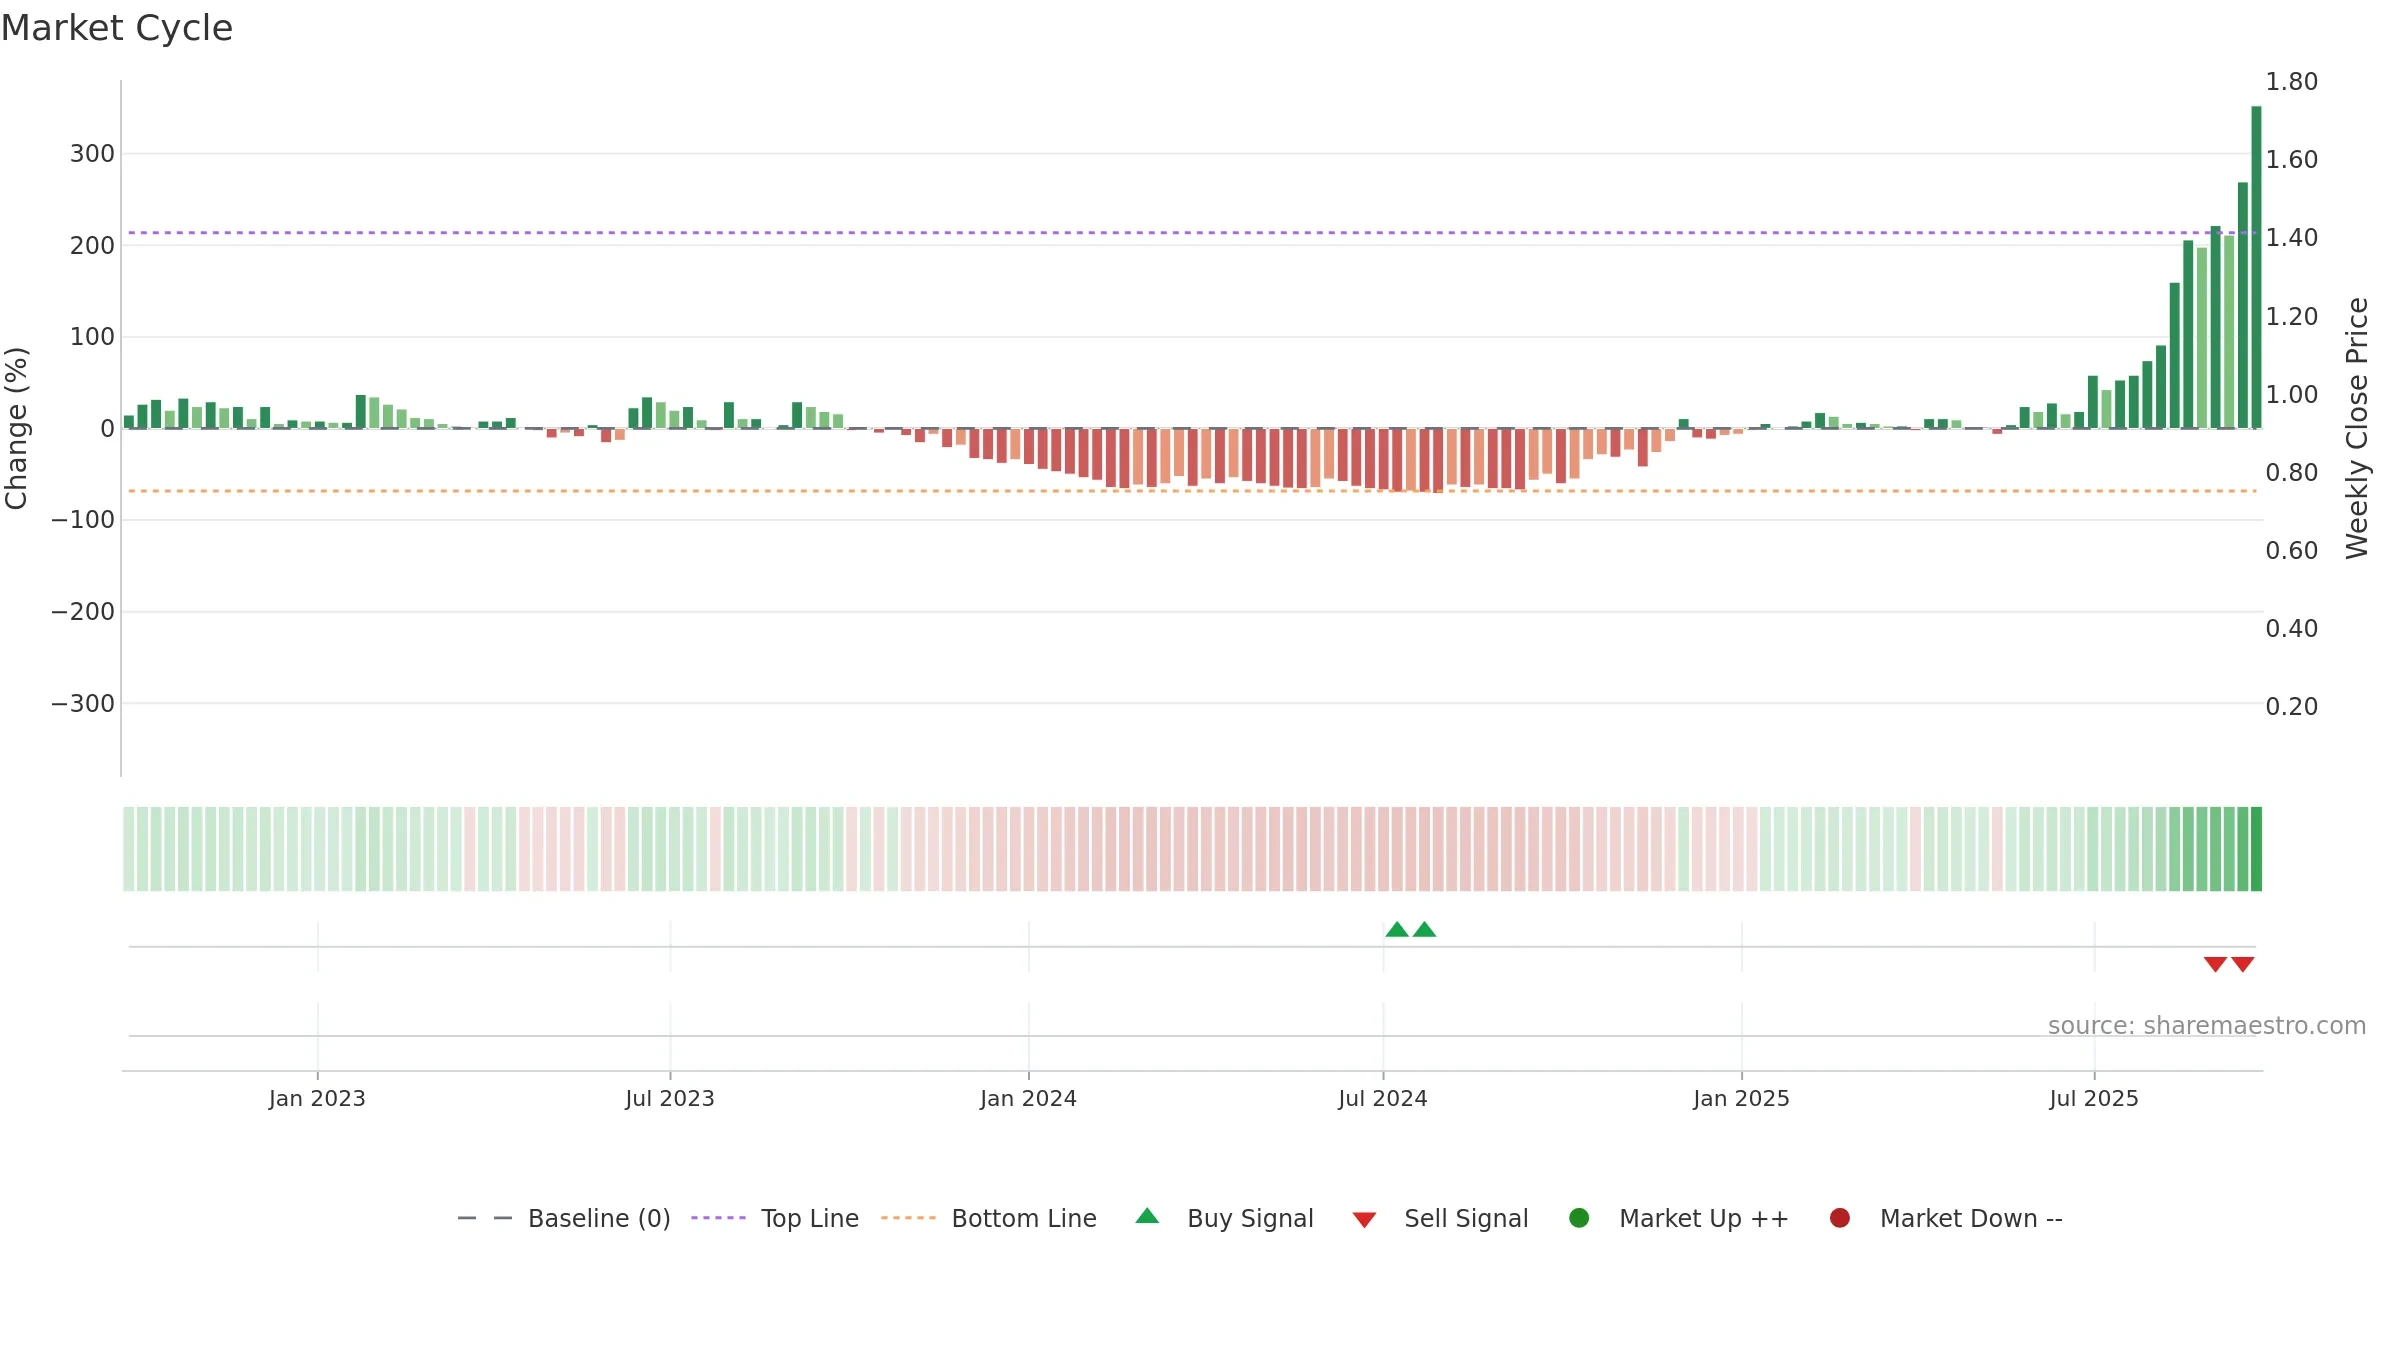Screen dimensions: 2400x1350
Task: Click the 1.80 tick on right axis
Action: 2291,82
